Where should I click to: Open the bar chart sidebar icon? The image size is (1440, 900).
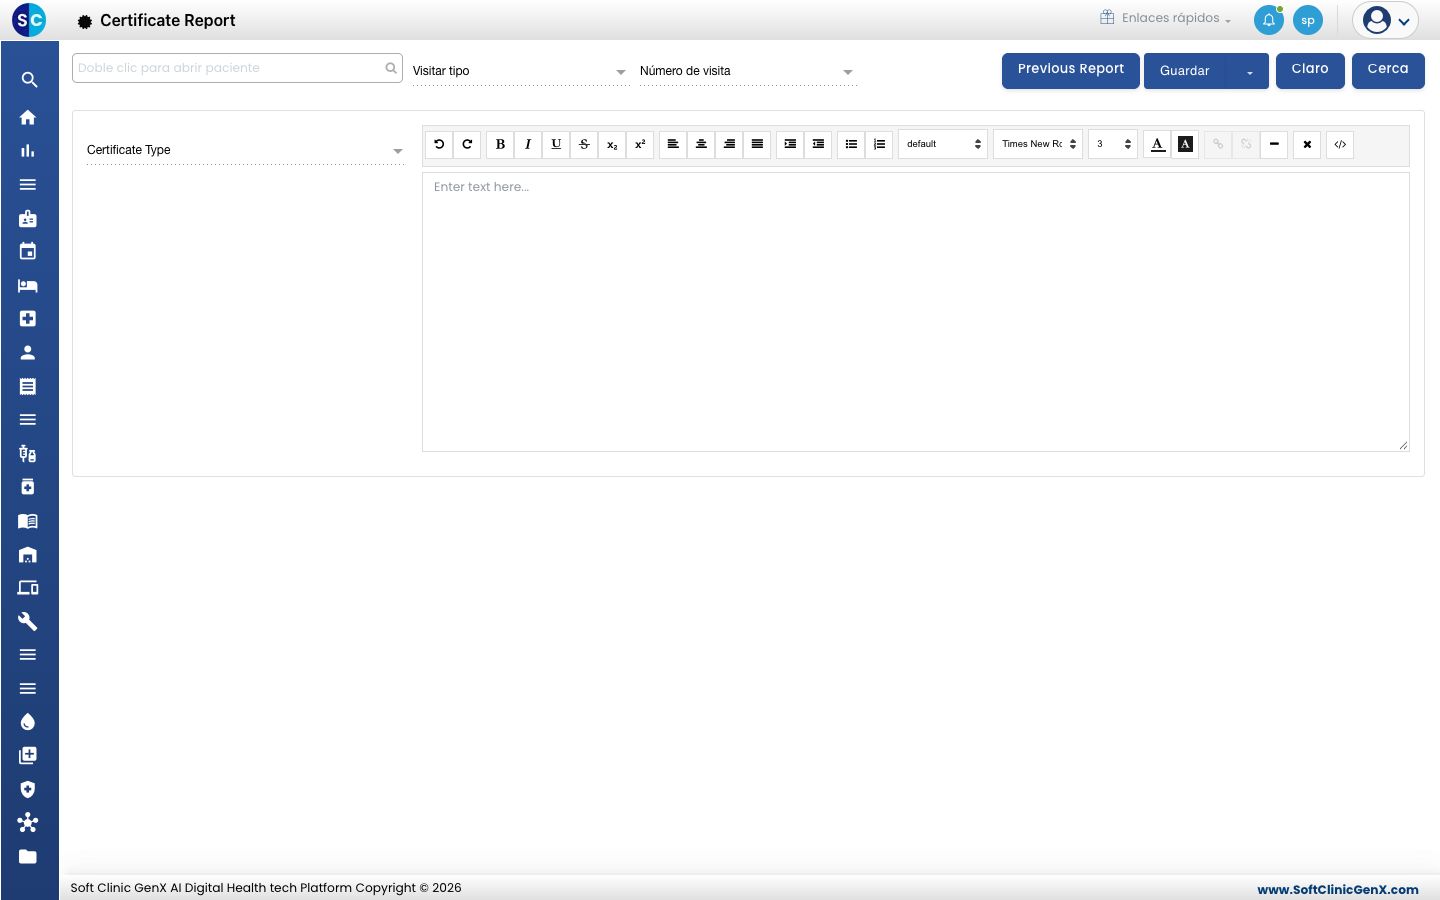[x=28, y=151]
